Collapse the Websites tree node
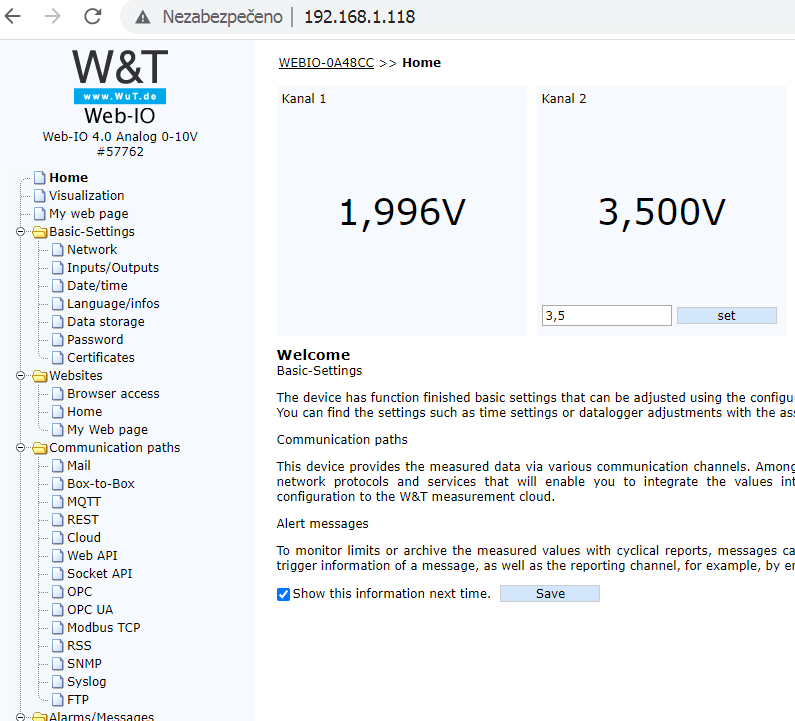The width and height of the screenshot is (795, 721). coord(20,376)
